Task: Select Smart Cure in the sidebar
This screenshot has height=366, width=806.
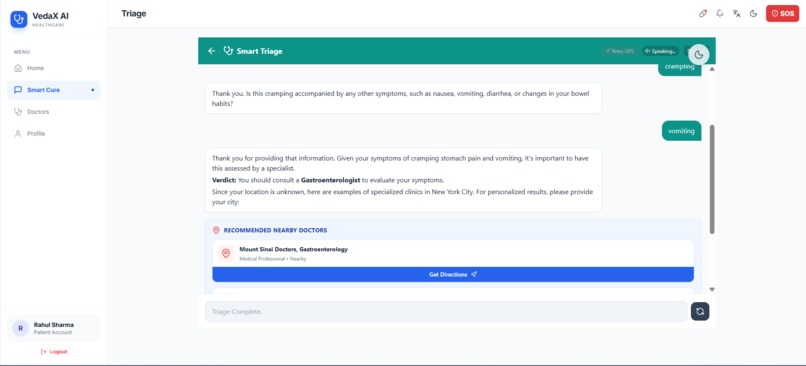Action: click(x=54, y=90)
